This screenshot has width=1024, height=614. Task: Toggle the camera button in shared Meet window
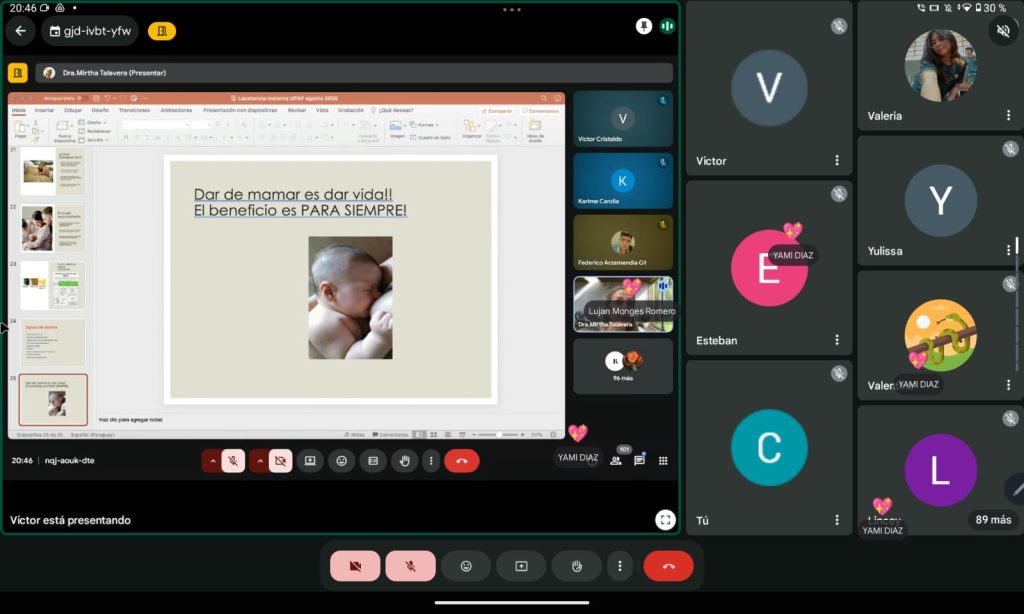[280, 461]
